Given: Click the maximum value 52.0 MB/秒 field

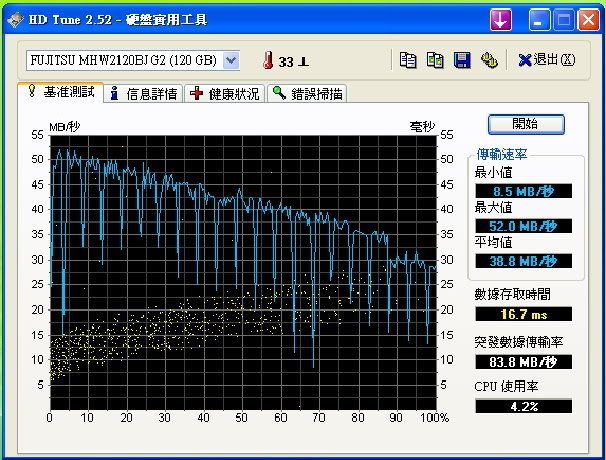Looking at the screenshot, I should point(523,226).
